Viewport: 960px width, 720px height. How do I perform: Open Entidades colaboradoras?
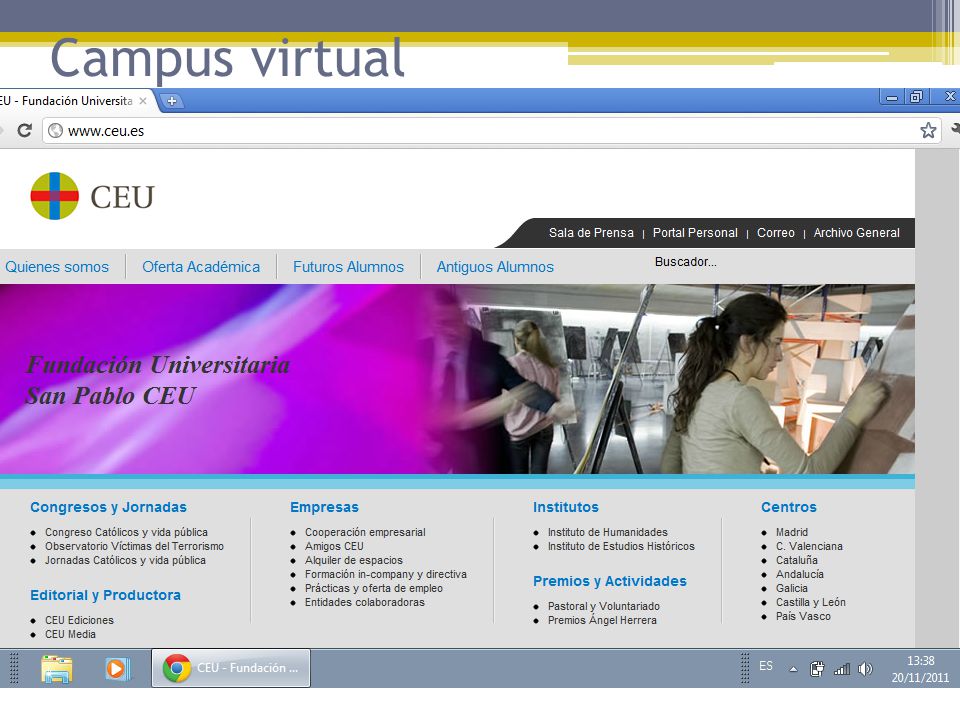364,602
